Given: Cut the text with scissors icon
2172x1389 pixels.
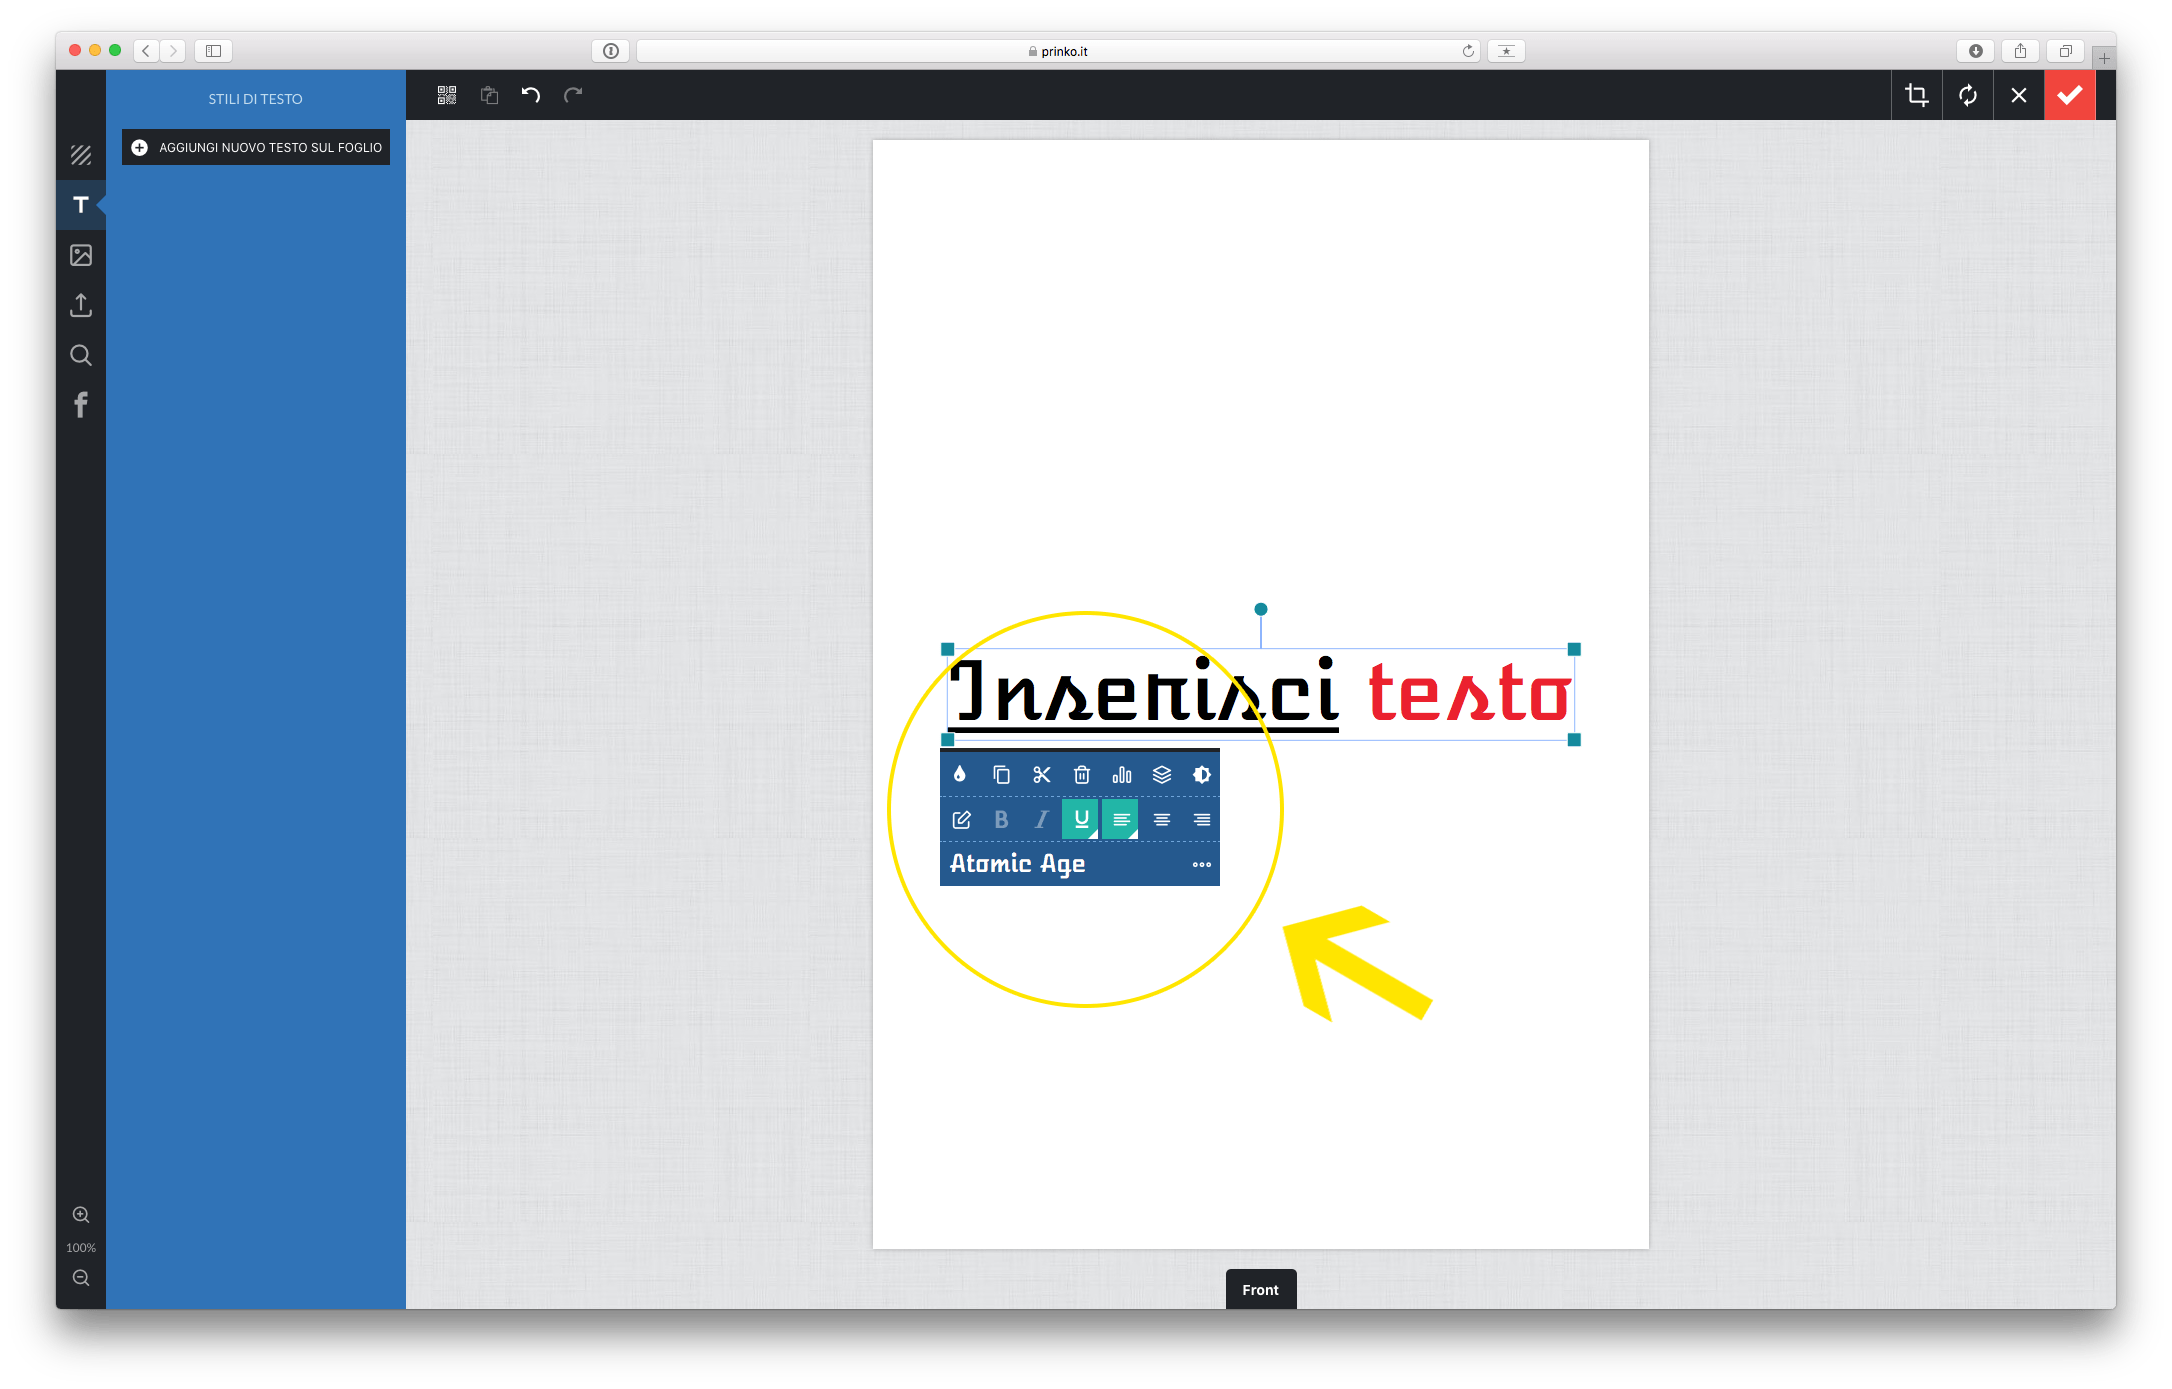Looking at the screenshot, I should click(1041, 774).
